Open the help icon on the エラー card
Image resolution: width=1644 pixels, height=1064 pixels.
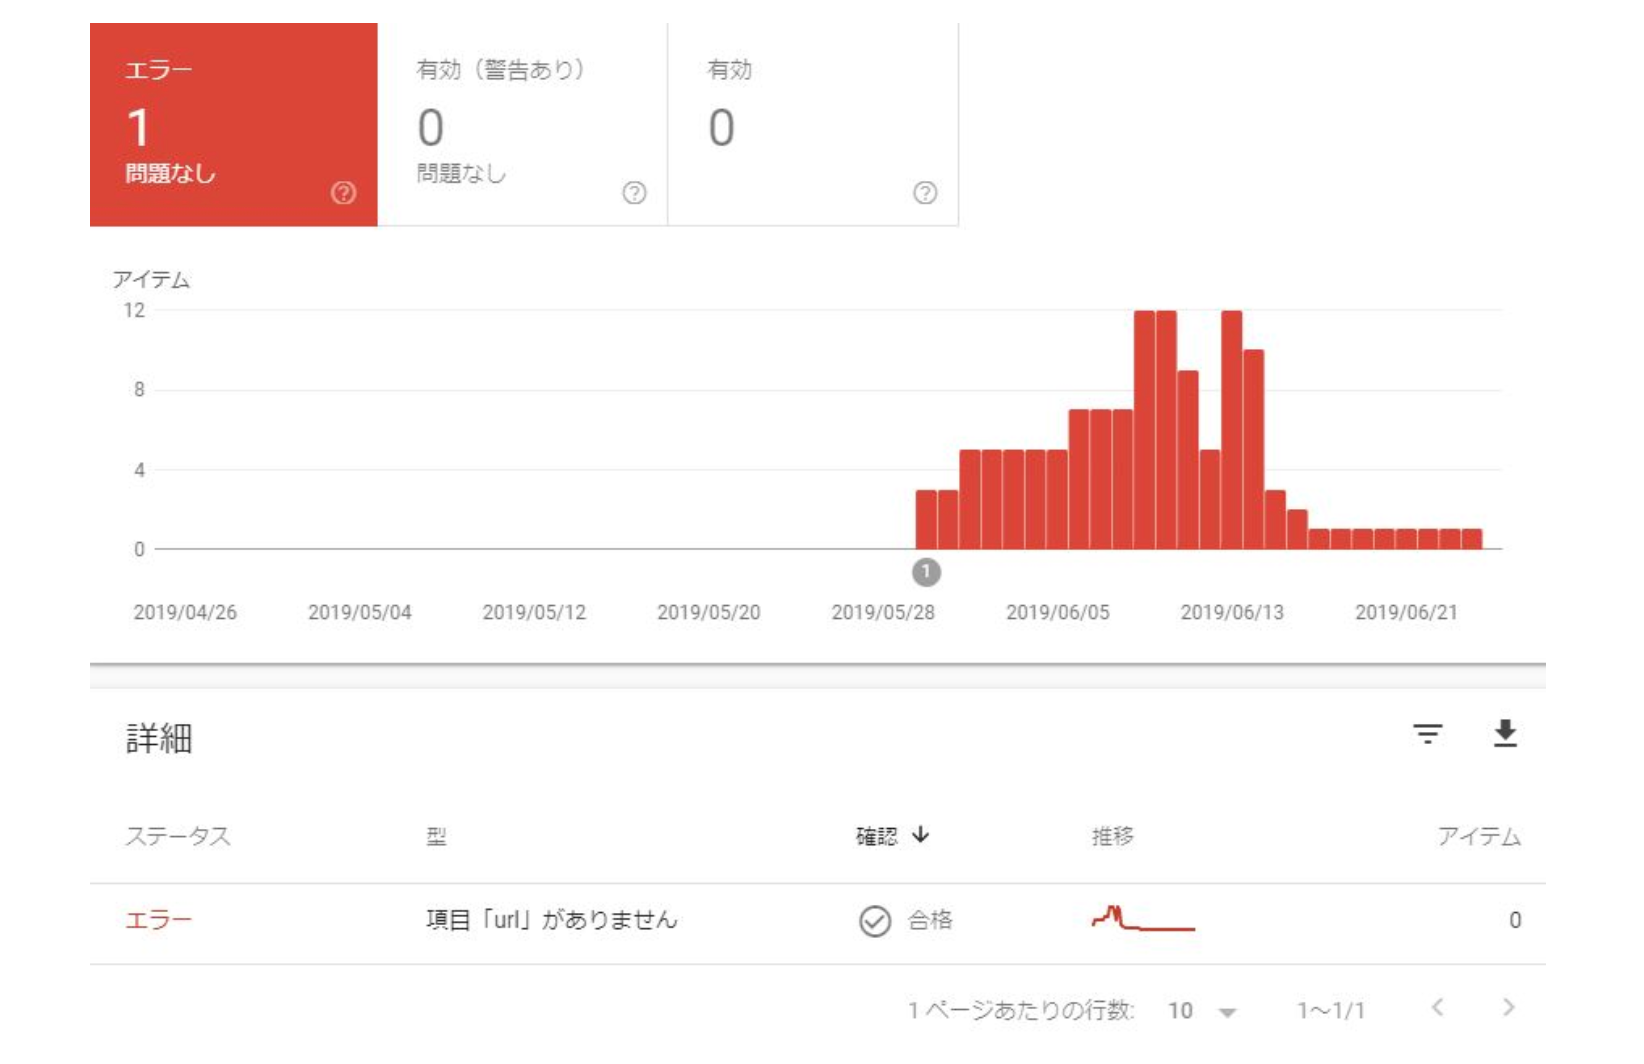(x=345, y=192)
